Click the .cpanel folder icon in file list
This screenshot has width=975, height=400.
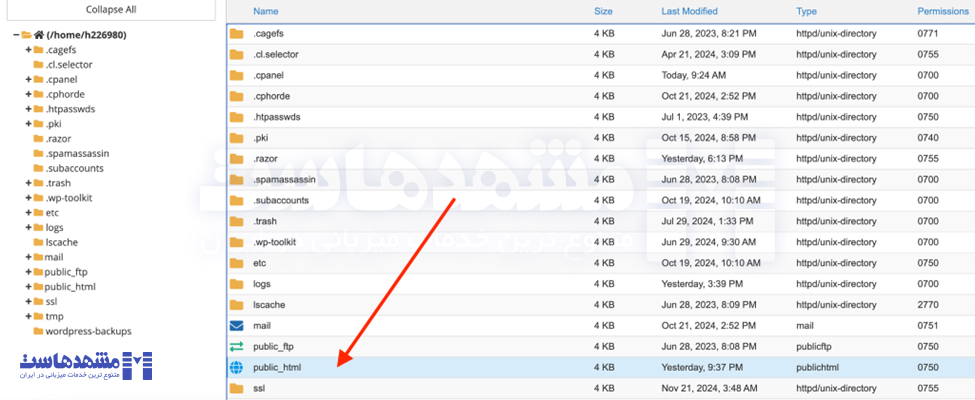tap(237, 75)
